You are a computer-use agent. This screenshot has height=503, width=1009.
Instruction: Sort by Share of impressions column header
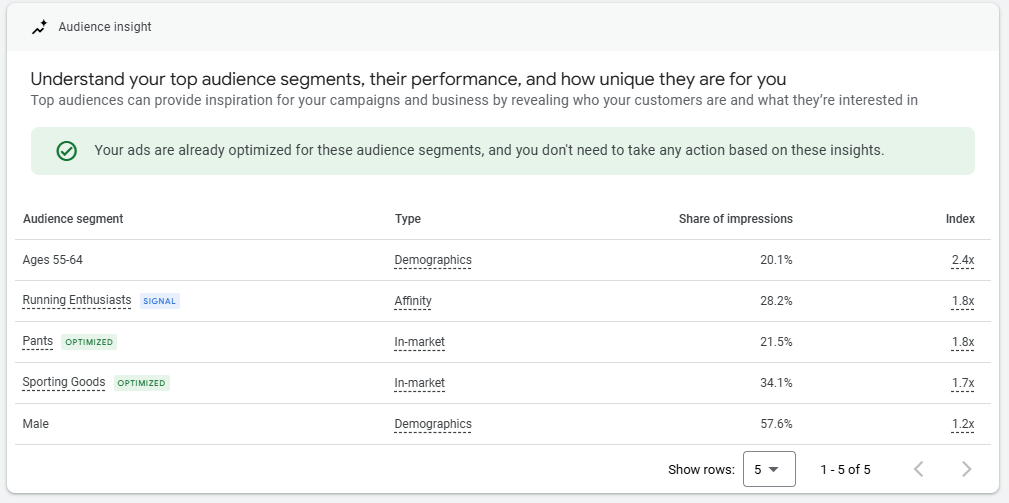coord(736,219)
